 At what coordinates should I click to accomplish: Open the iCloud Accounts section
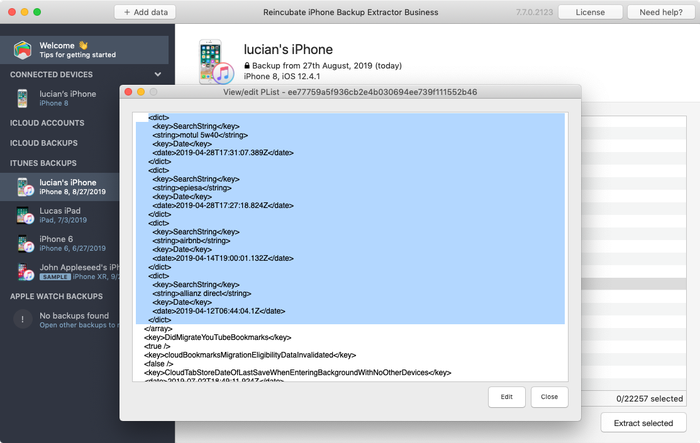coord(47,123)
